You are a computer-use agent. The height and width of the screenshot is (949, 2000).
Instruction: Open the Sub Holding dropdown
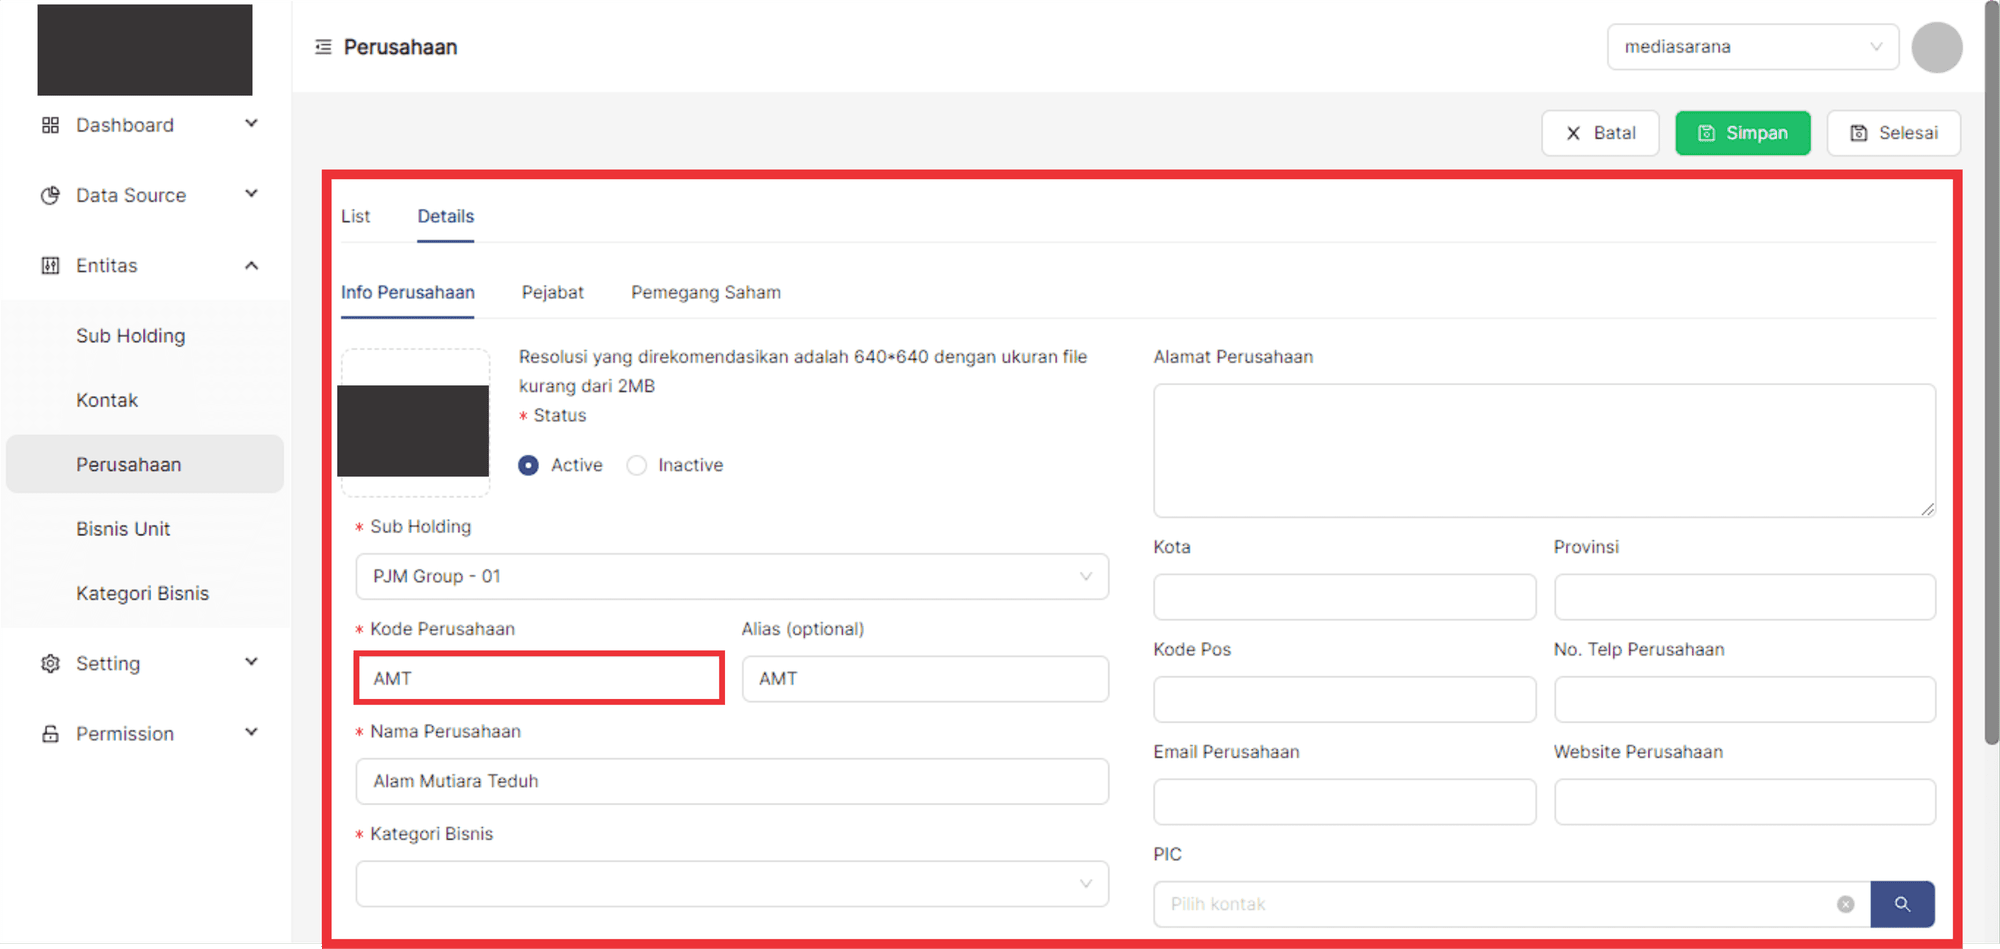pyautogui.click(x=731, y=577)
